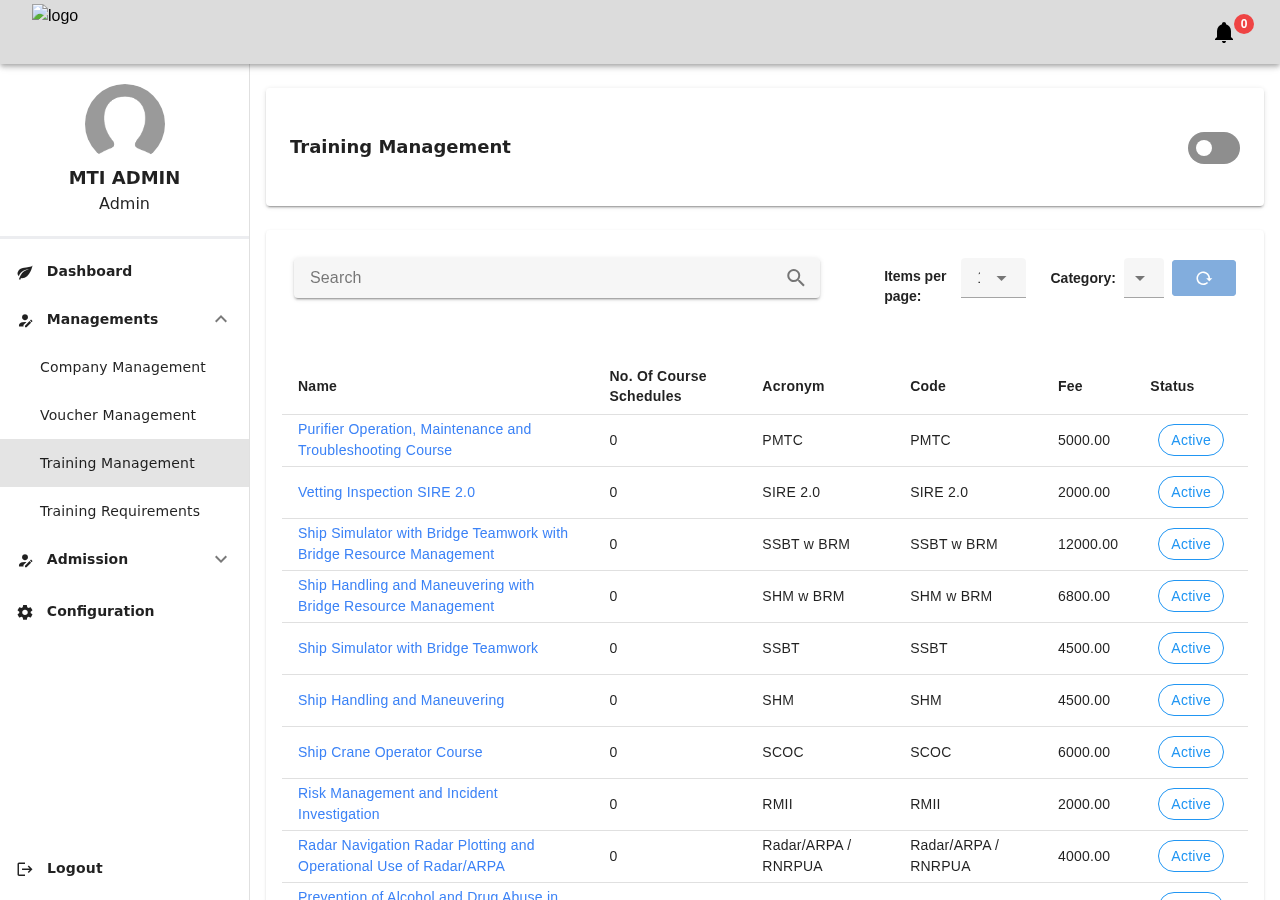This screenshot has height=900, width=1280.
Task: Select Training Management in sidebar
Action: point(124,463)
